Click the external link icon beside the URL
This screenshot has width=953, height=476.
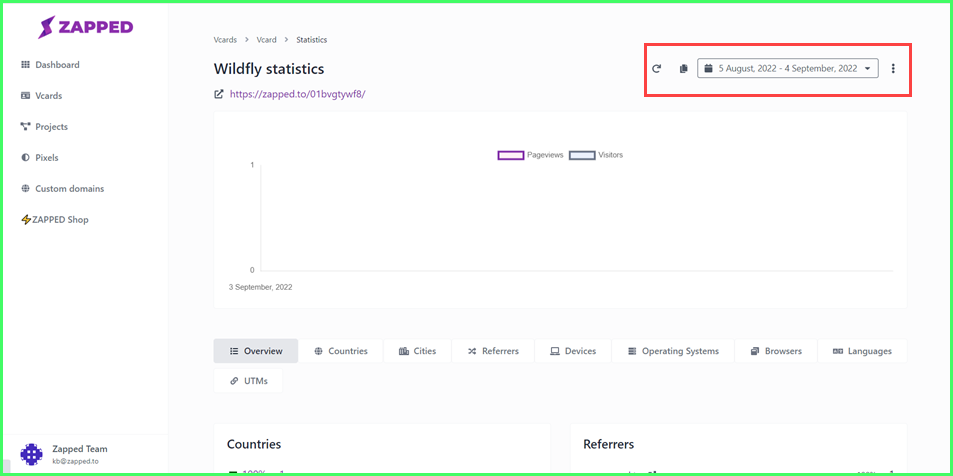[219, 94]
